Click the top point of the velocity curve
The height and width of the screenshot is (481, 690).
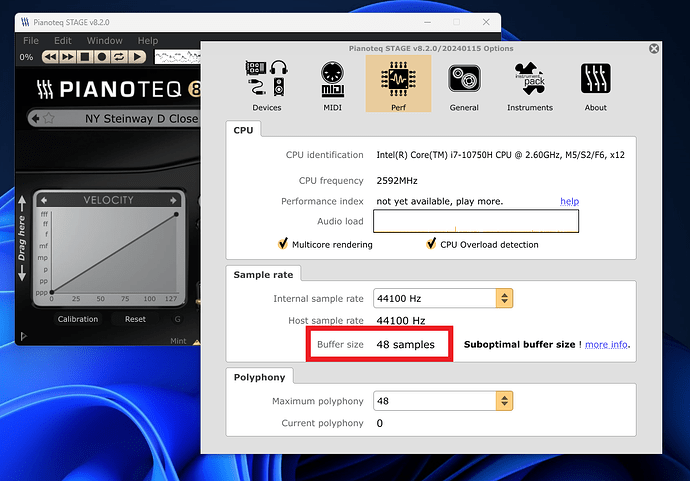coord(176,214)
